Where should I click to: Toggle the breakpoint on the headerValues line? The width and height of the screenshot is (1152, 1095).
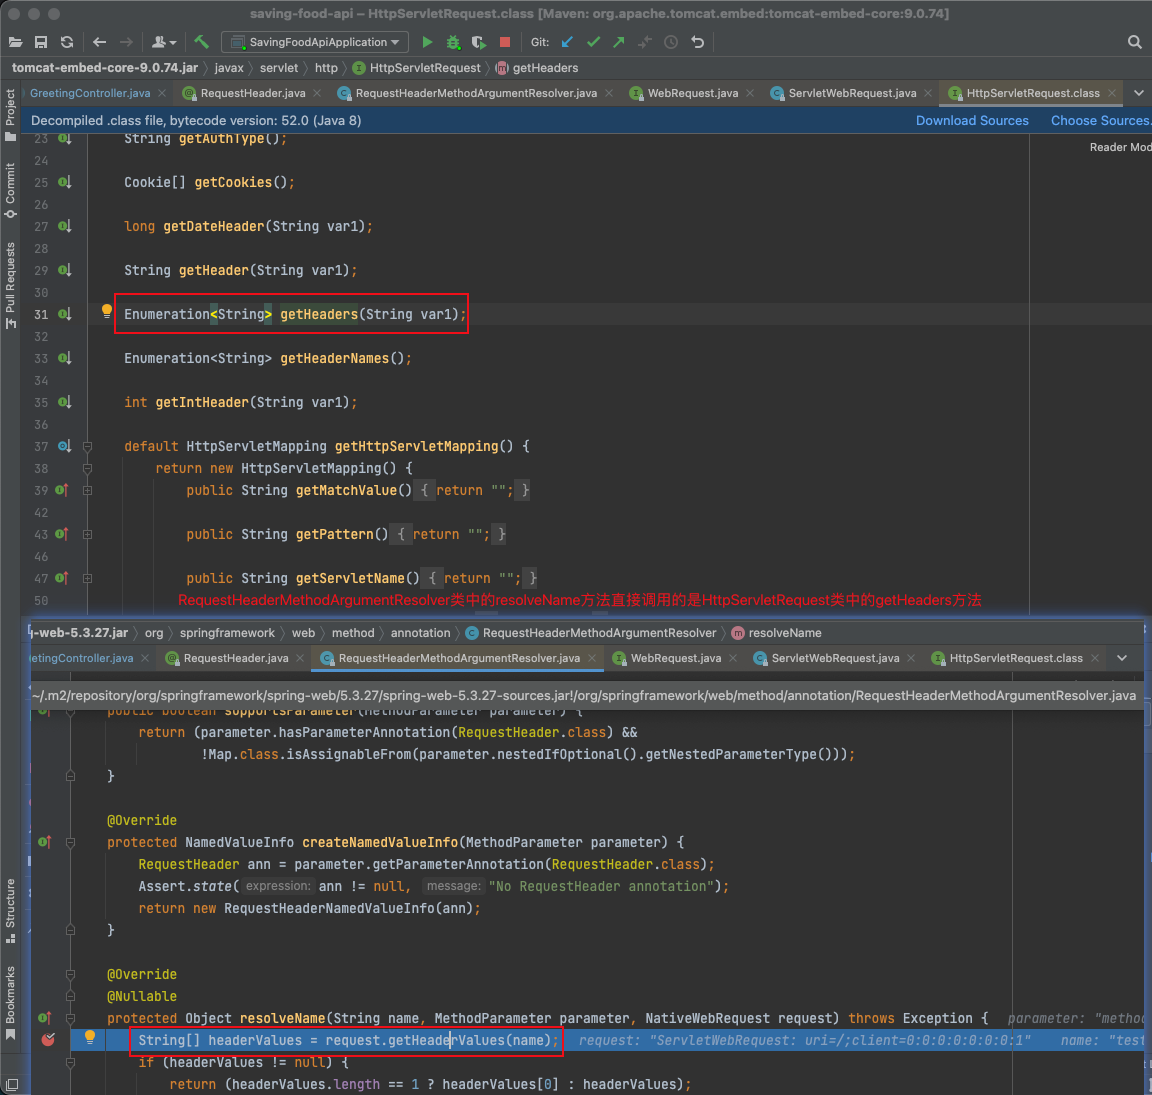47,1040
